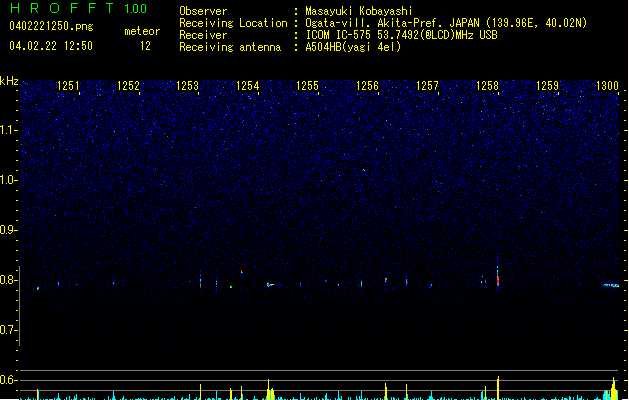The image size is (629, 400).
Task: Click the kHz axis unit label
Action: [9, 81]
